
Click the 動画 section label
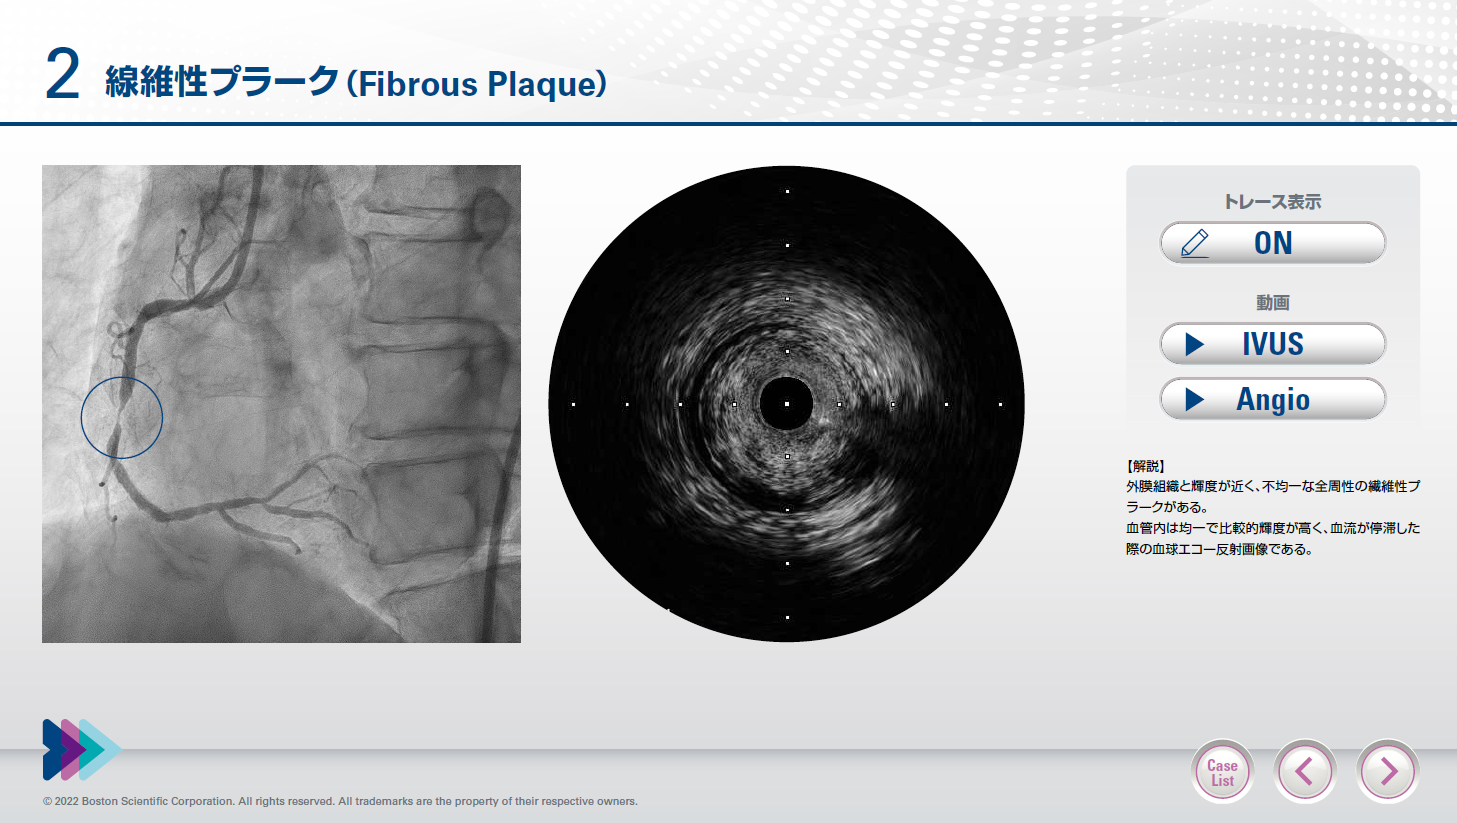point(1272,302)
